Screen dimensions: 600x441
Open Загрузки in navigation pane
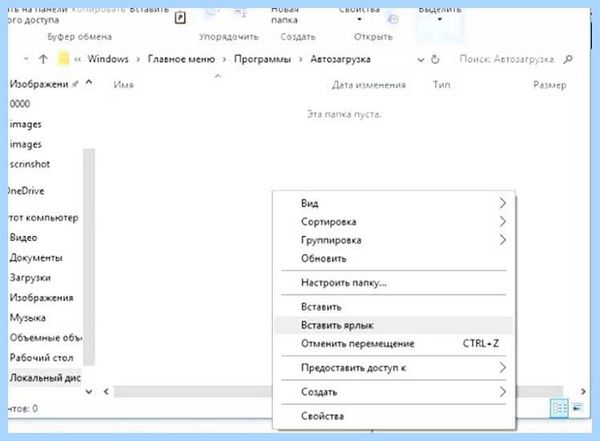[x=30, y=278]
